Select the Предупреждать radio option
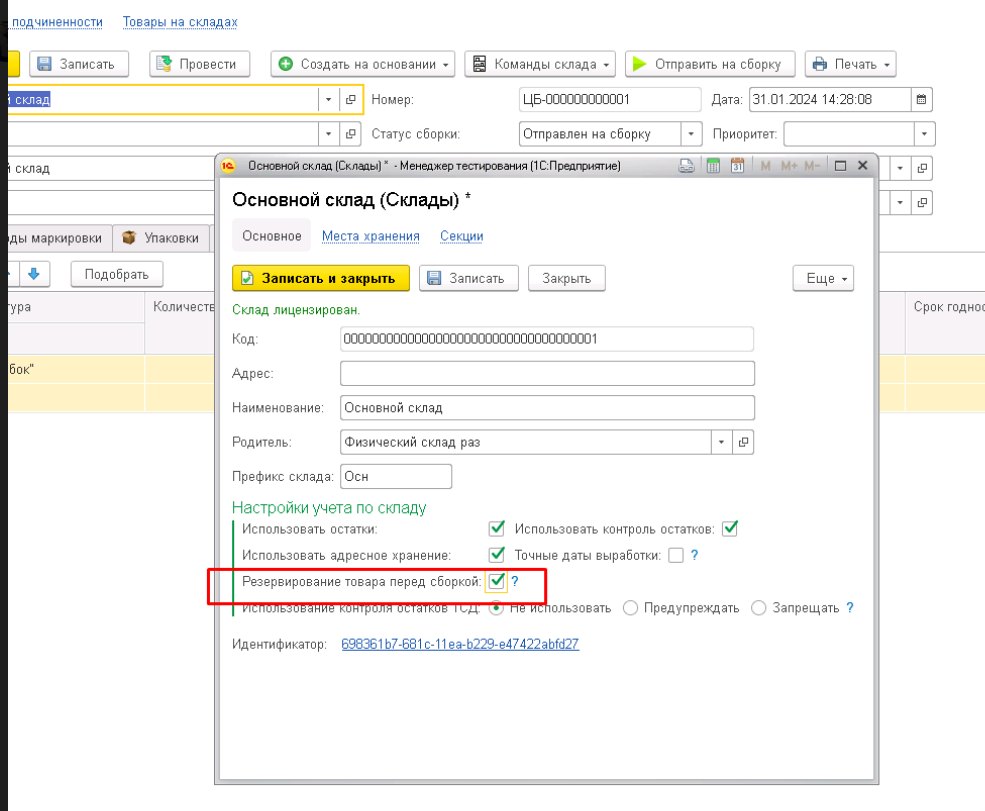Viewport: 985px width, 811px height. (x=630, y=608)
